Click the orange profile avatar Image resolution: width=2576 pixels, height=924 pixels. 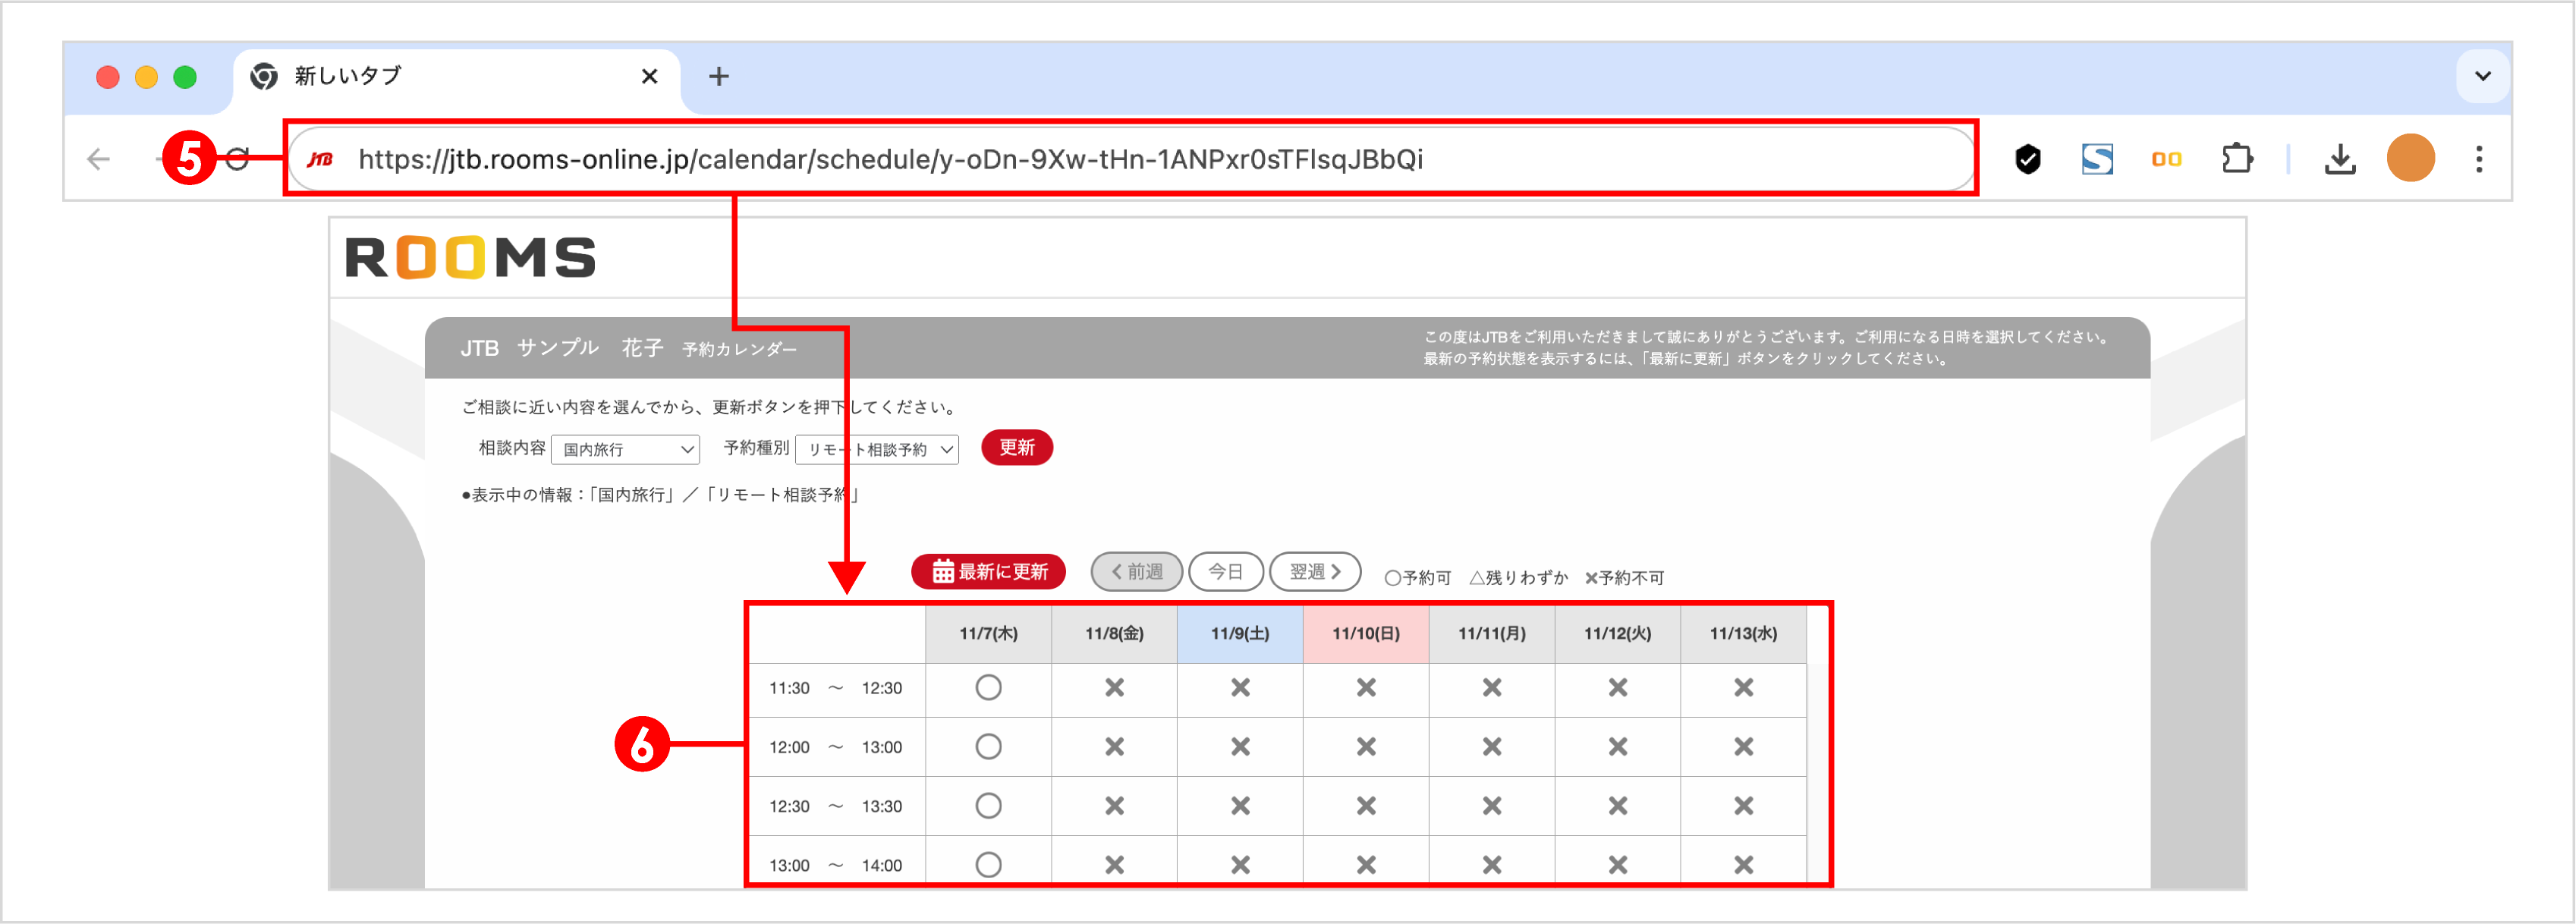click(2410, 158)
